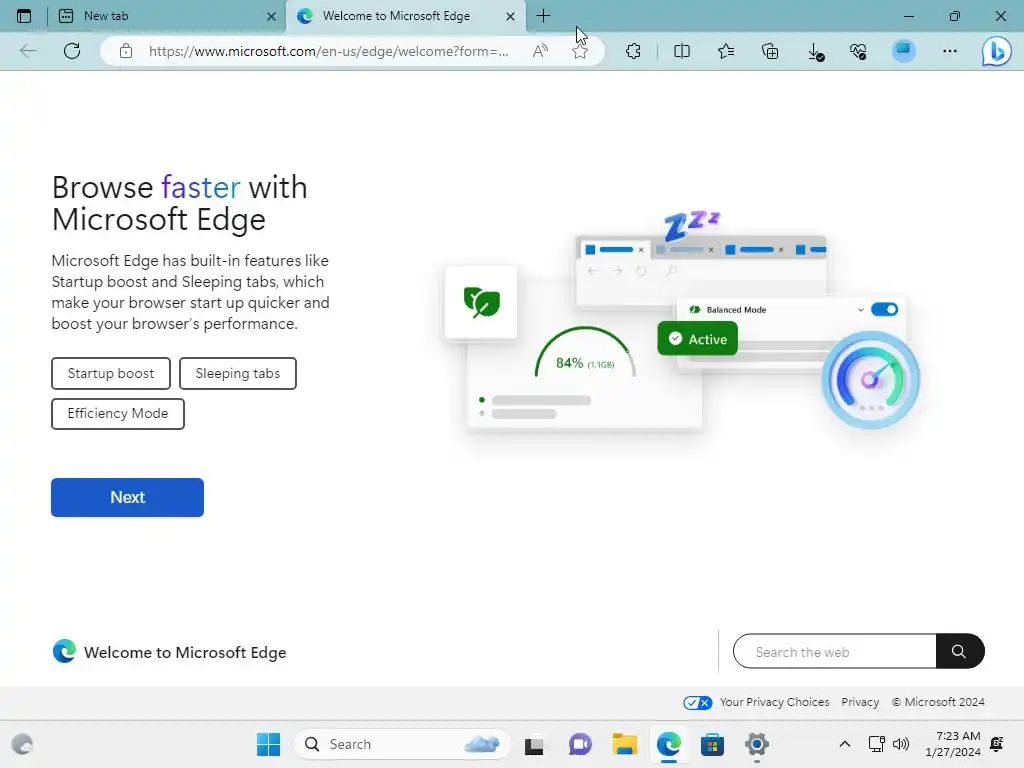Open the profile avatar icon
The image size is (1024, 768).
(x=904, y=51)
